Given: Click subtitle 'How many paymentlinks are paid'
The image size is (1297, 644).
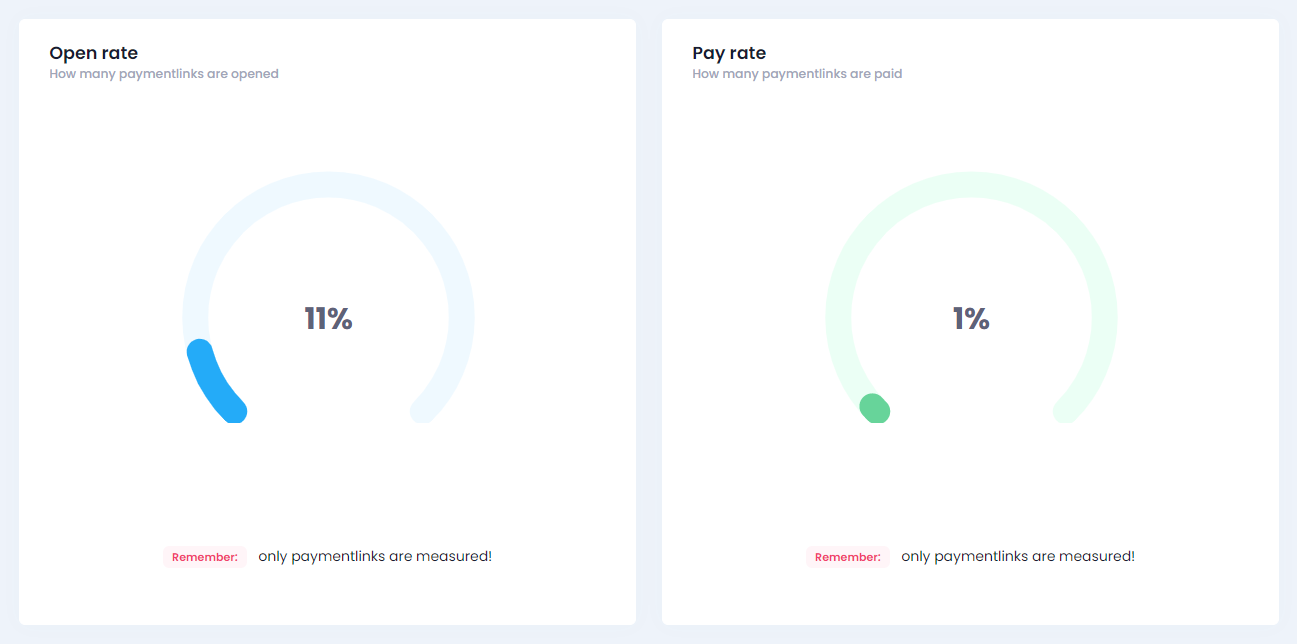Looking at the screenshot, I should (797, 74).
